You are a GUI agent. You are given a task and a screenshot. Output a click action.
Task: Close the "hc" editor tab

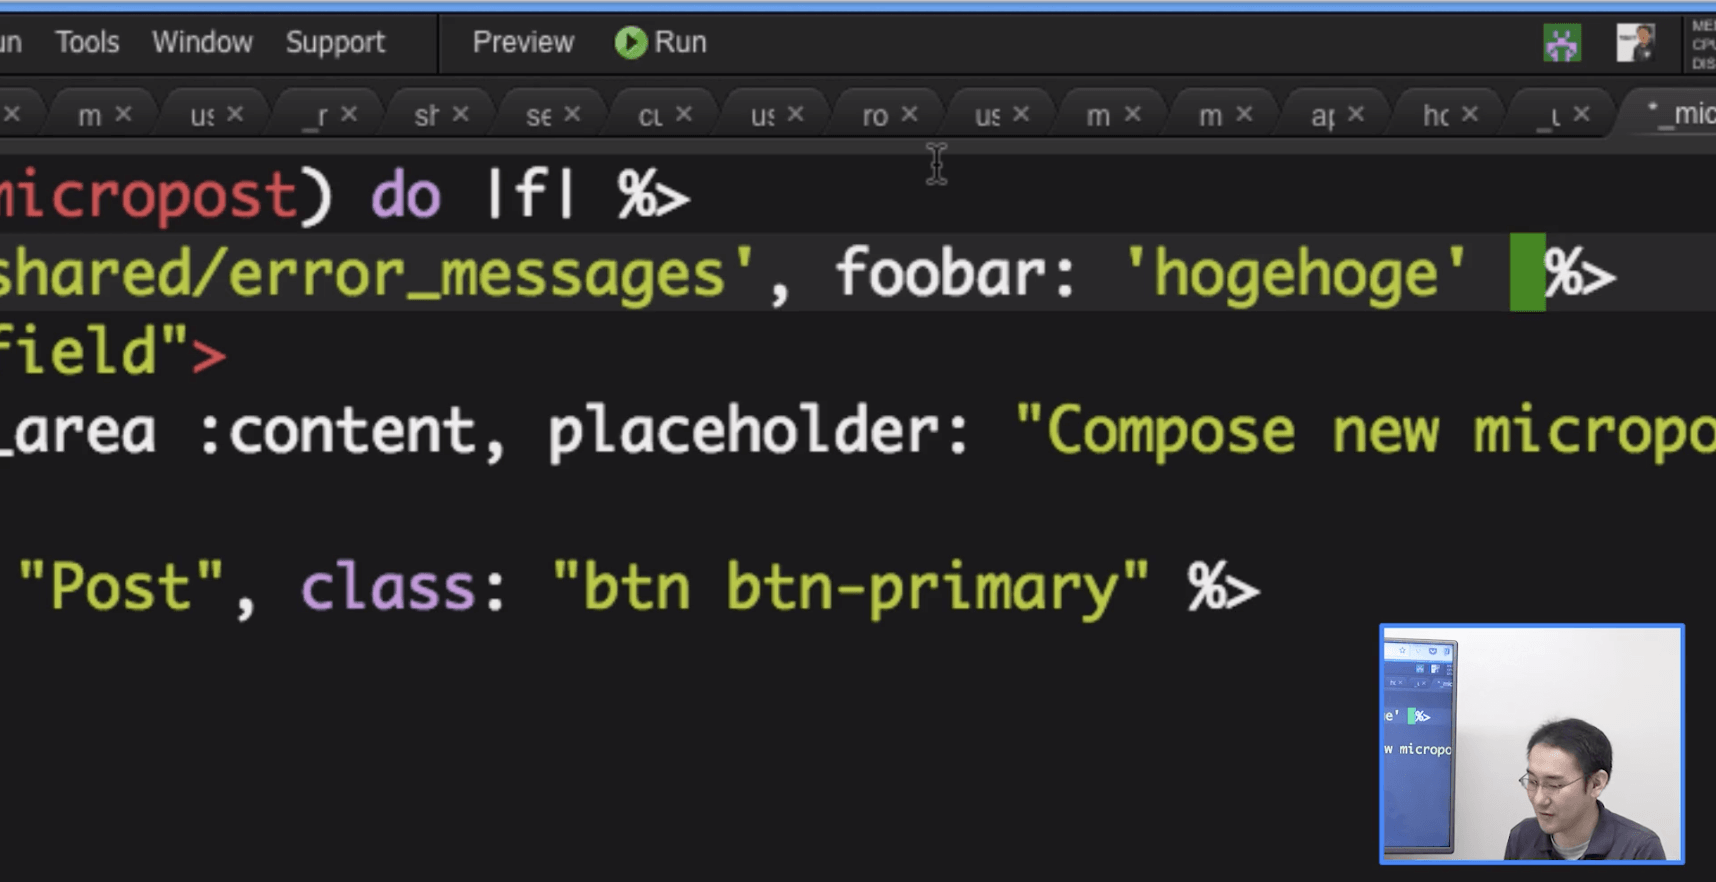[1470, 115]
